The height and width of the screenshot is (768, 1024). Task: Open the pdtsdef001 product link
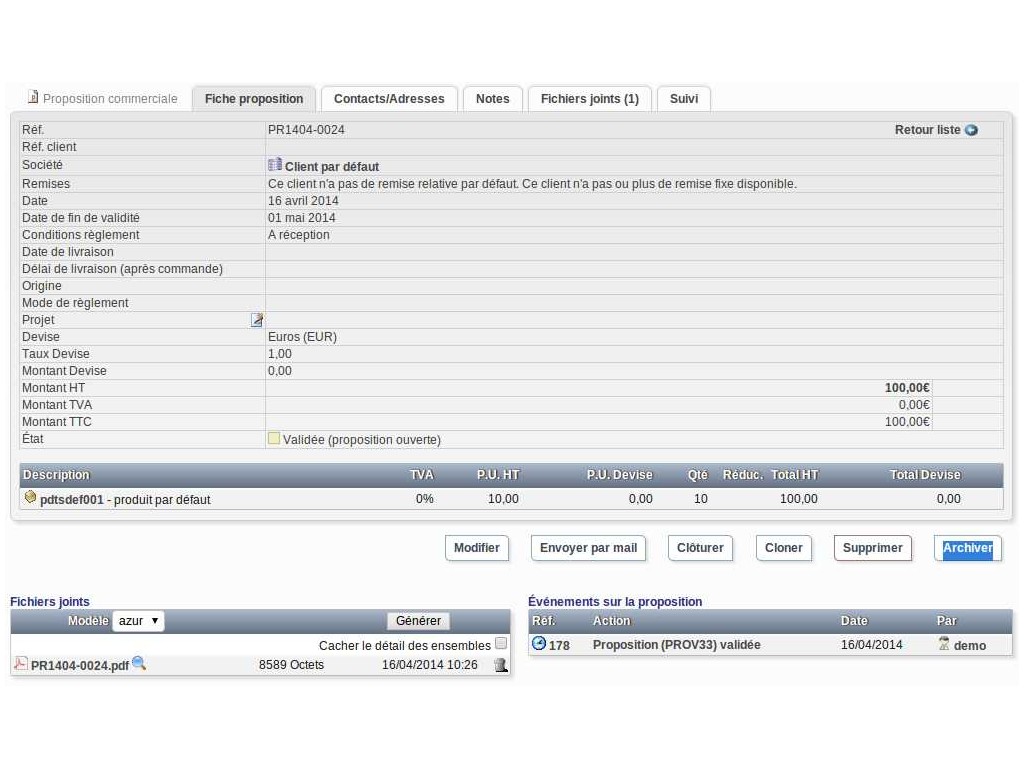[x=72, y=500]
